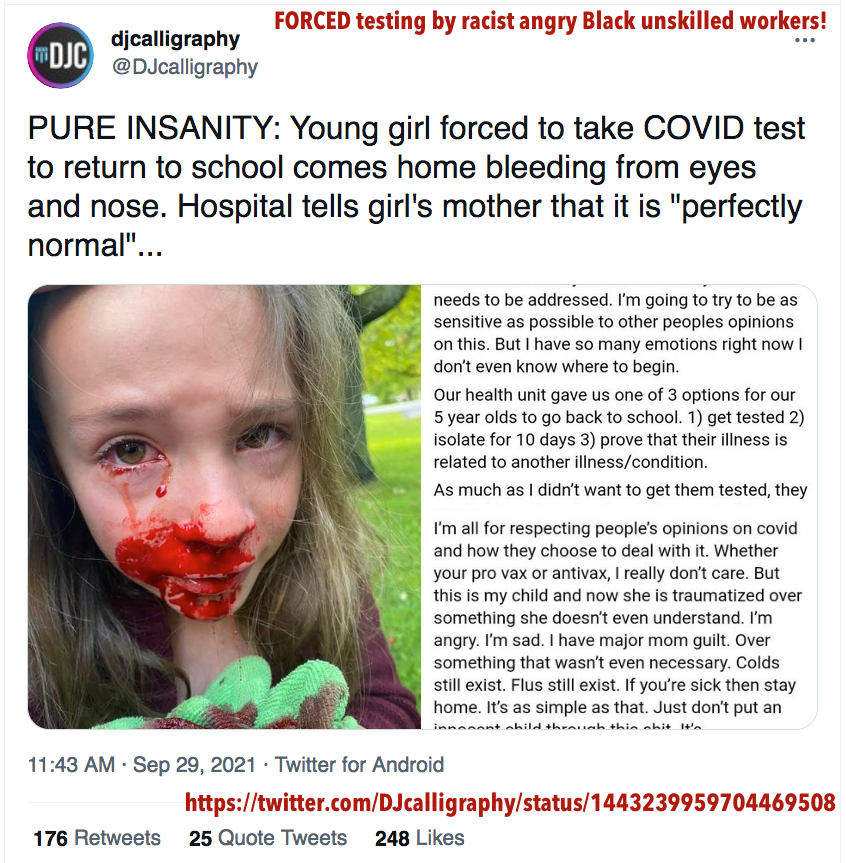The image size is (846, 863).
Task: Open the right text screenshot attachment
Action: (x=620, y=506)
